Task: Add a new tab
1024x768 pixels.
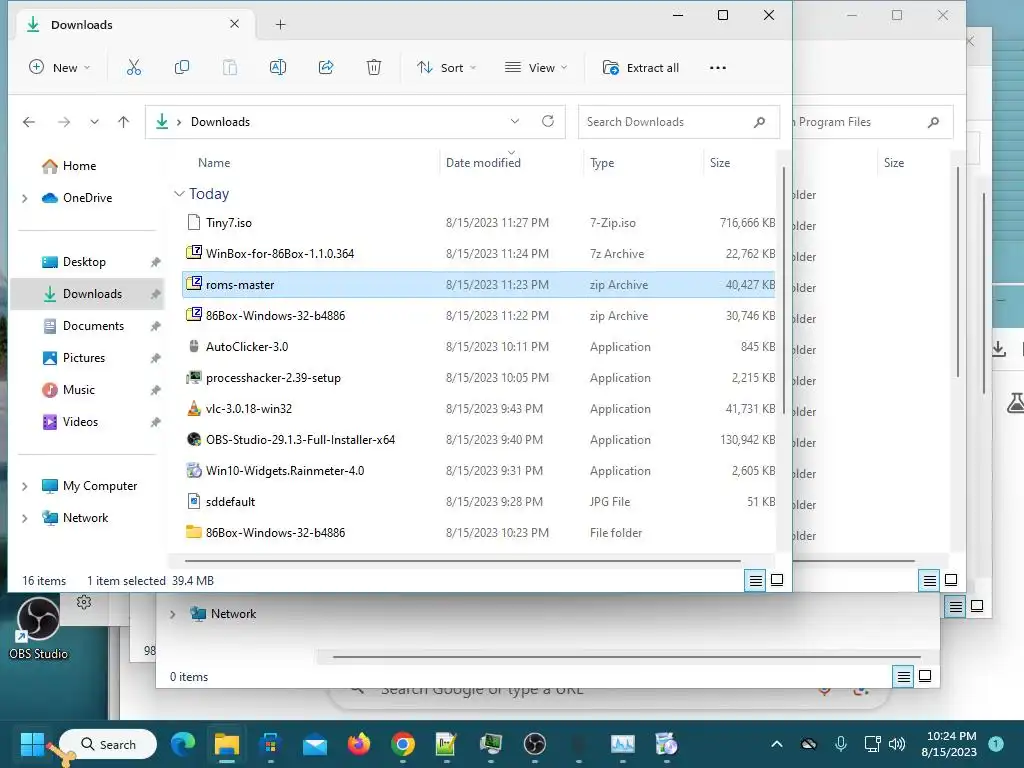Action: point(280,25)
